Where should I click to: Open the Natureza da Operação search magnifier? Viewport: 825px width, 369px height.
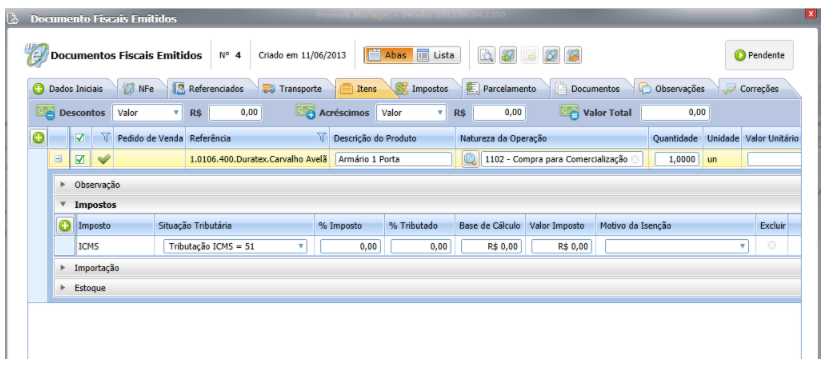[x=470, y=159]
